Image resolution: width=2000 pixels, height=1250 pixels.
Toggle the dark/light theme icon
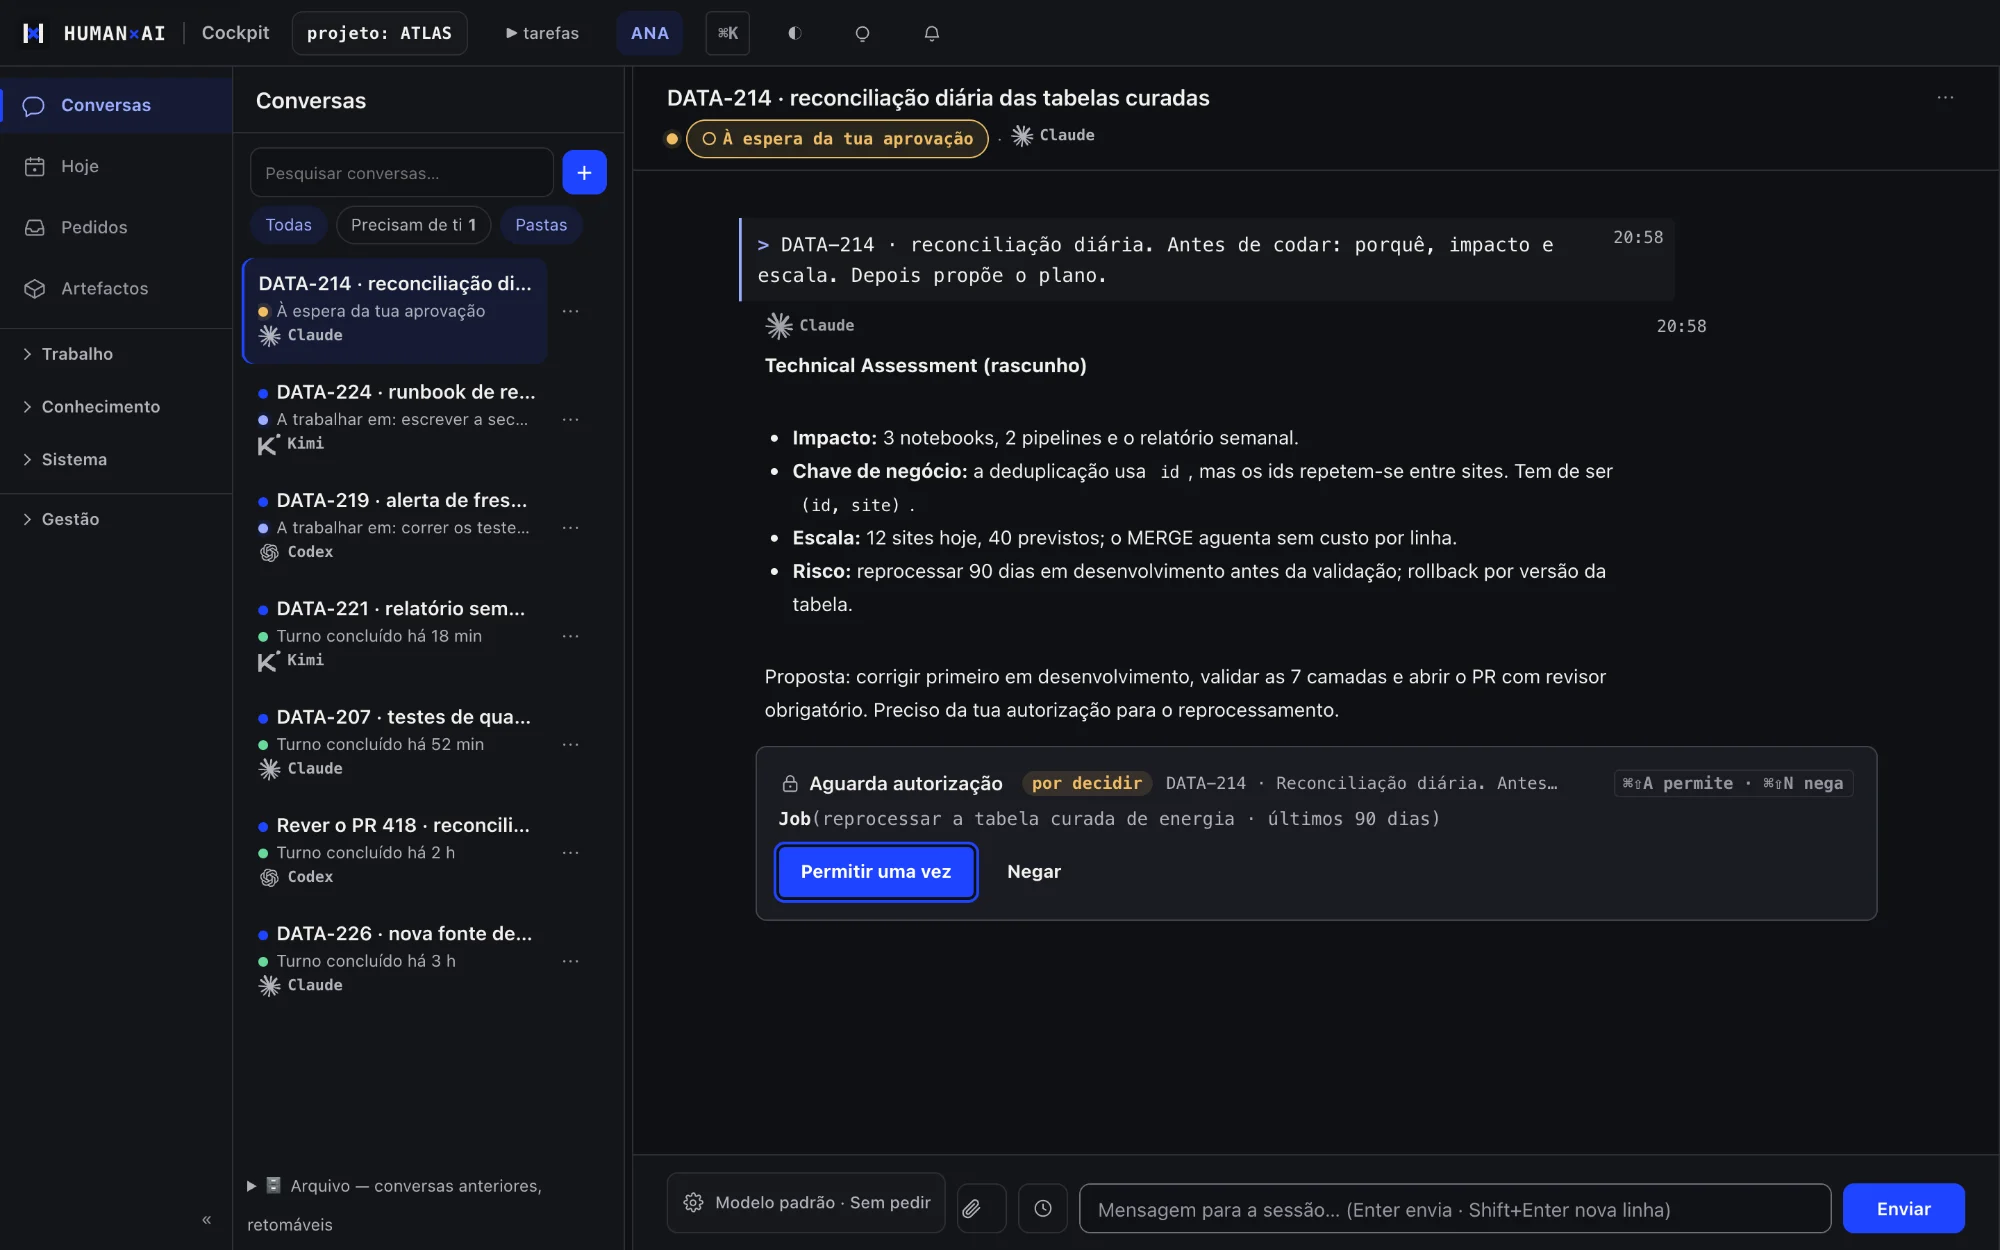[x=795, y=33]
